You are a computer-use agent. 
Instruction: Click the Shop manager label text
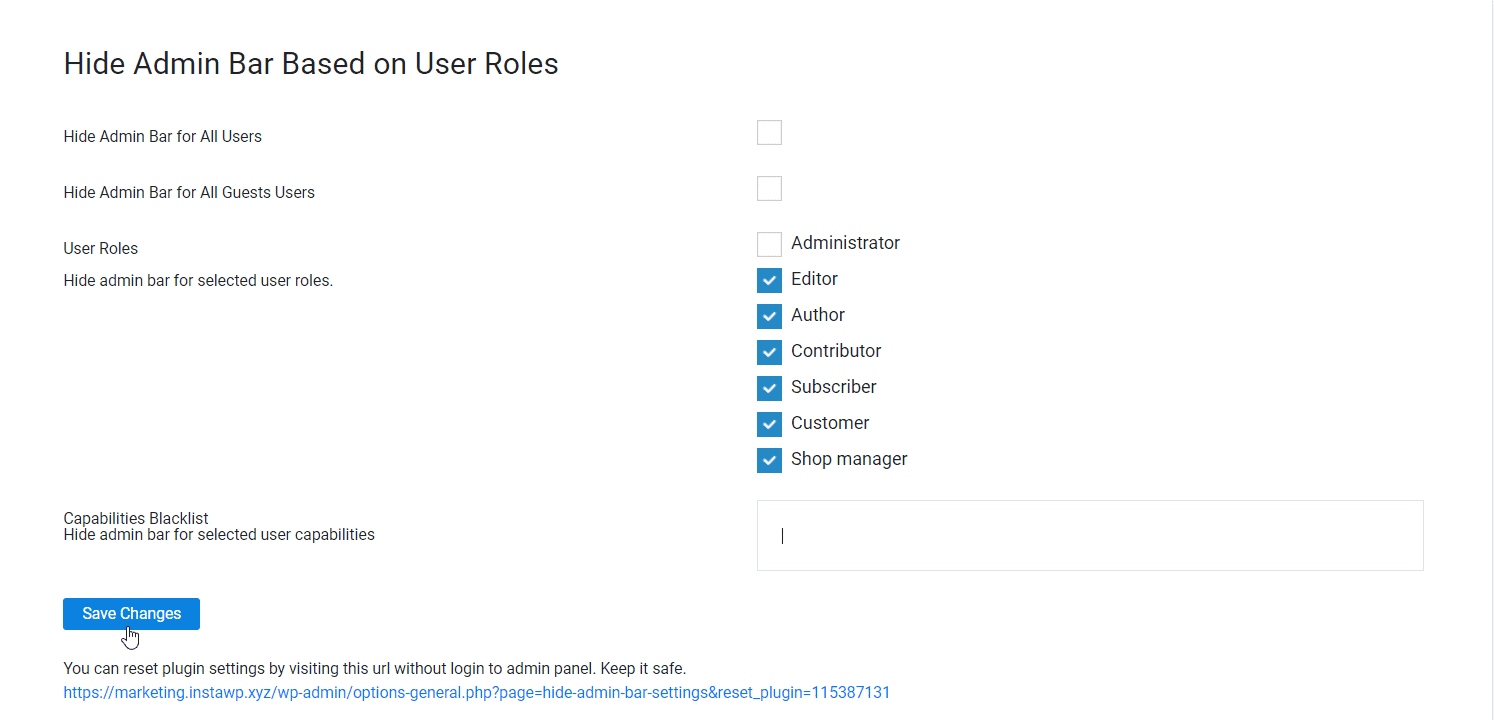pyautogui.click(x=849, y=459)
